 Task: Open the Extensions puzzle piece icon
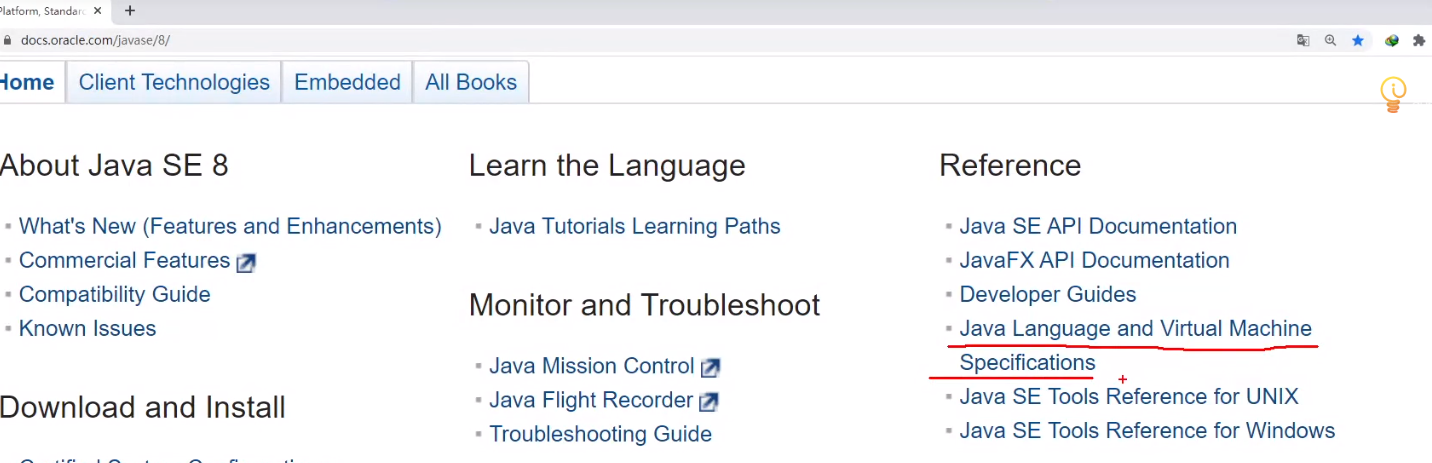click(1418, 41)
